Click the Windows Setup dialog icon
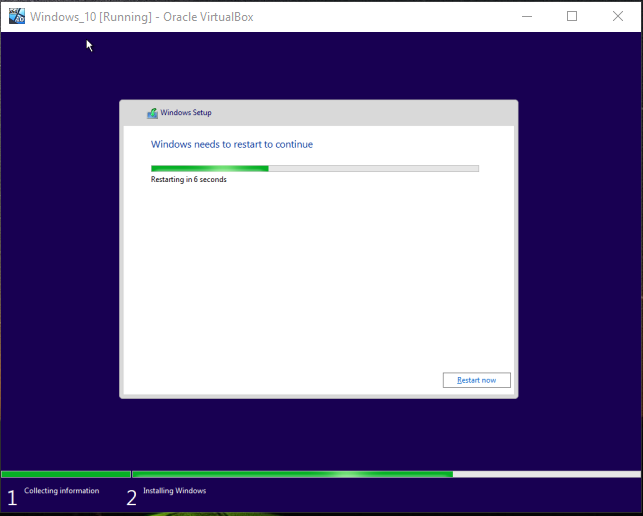 tap(152, 113)
